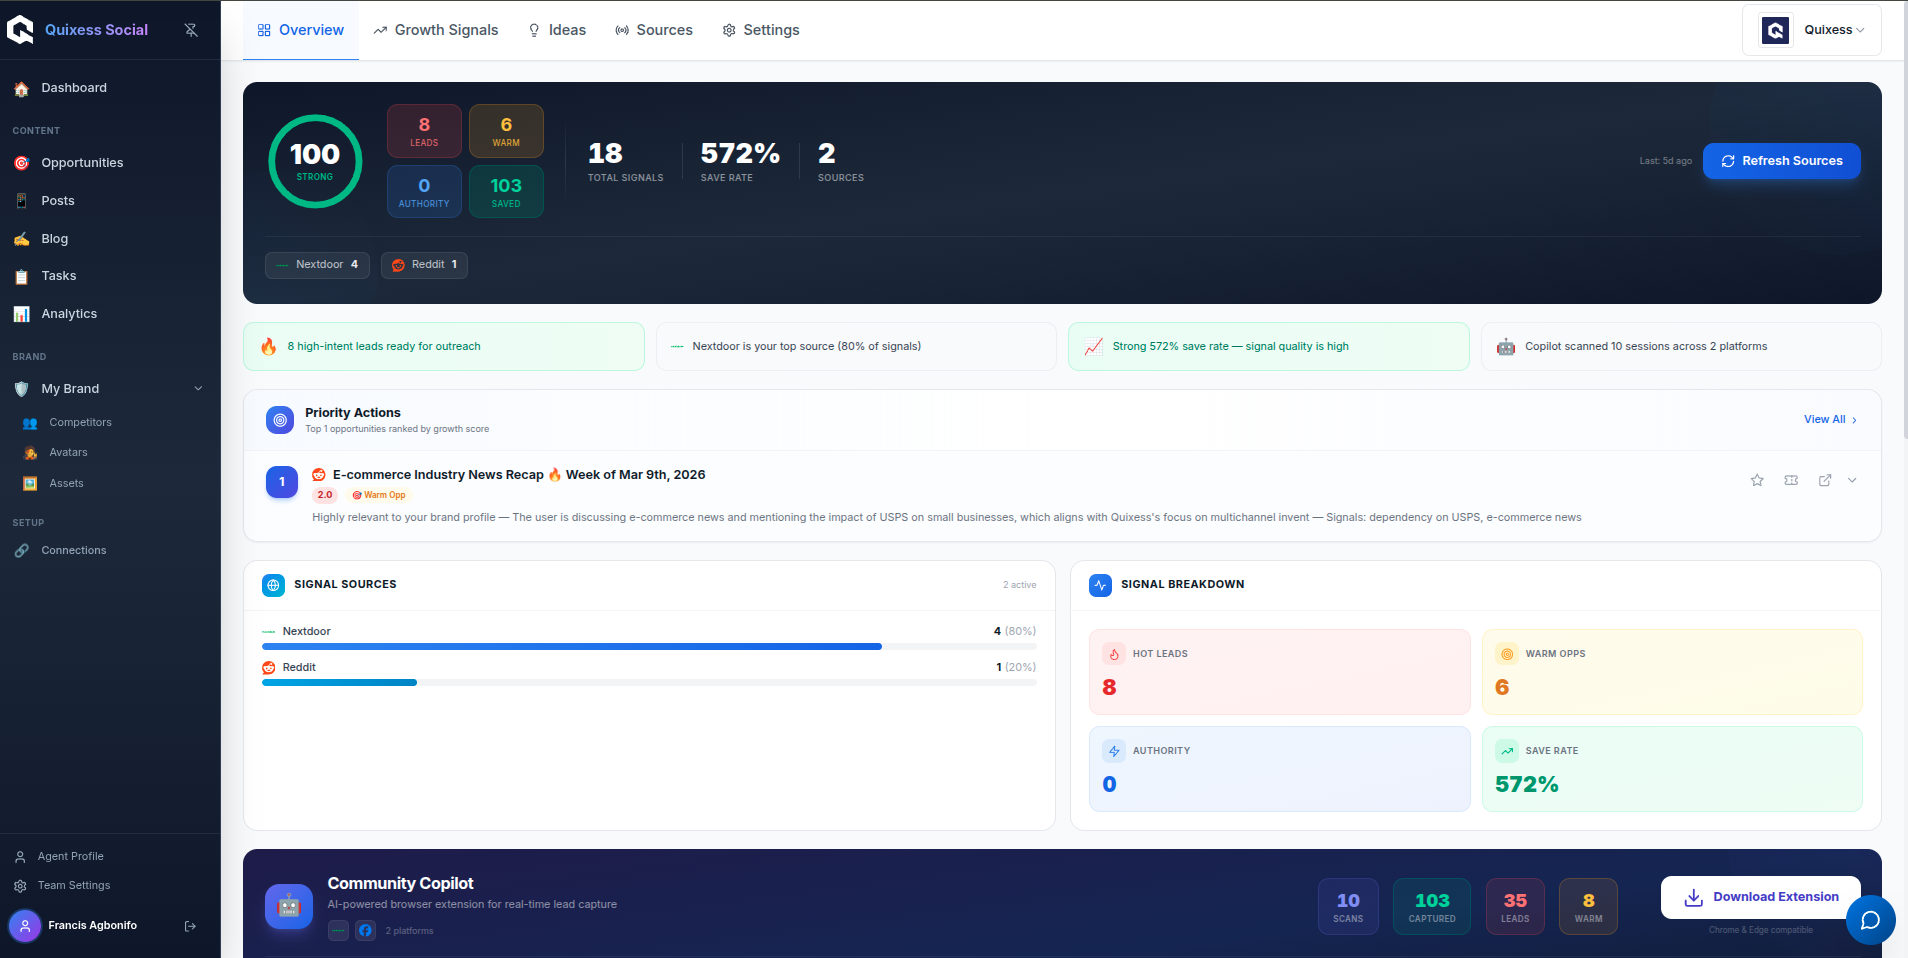This screenshot has width=1908, height=958.
Task: Click the robot icon on Copilot scanned card
Action: pyautogui.click(x=1506, y=347)
